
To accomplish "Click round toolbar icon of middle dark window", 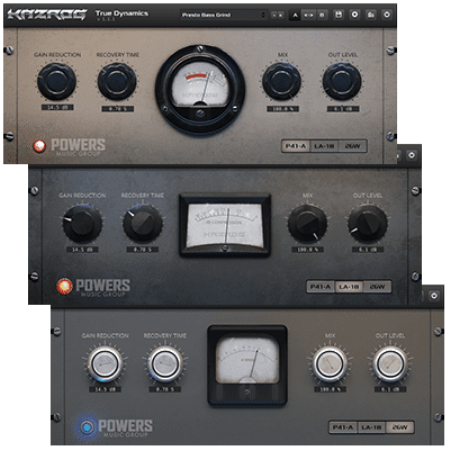I will pos(412,155).
